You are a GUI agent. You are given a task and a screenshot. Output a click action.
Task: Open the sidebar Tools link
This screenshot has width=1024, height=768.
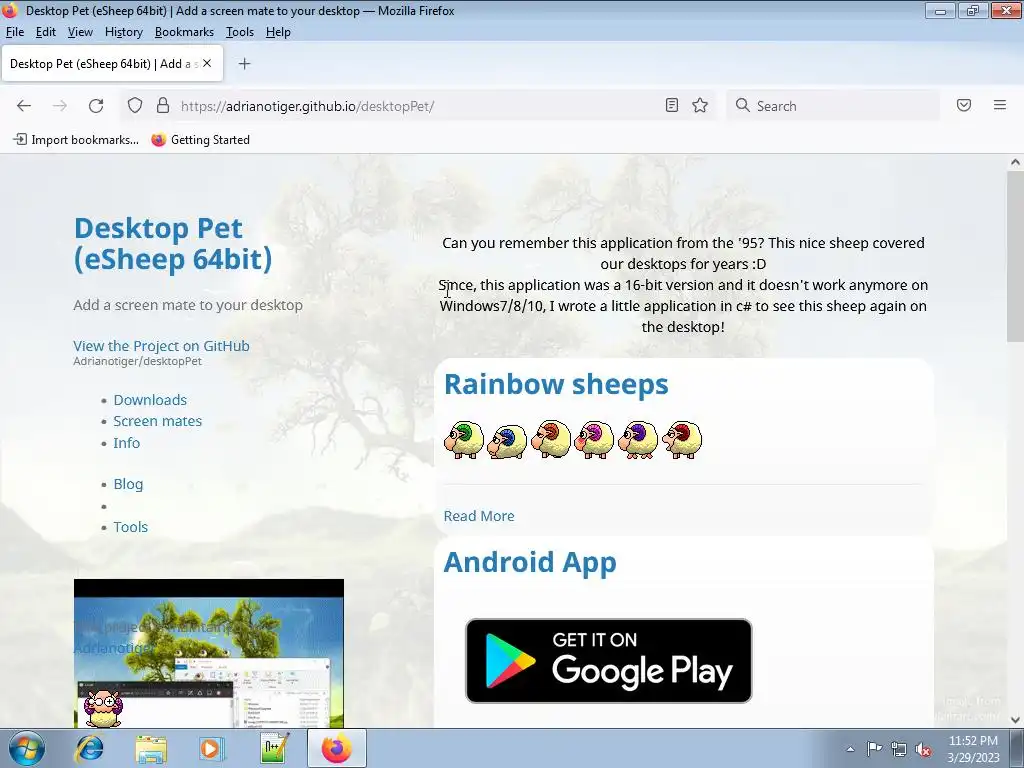click(131, 527)
